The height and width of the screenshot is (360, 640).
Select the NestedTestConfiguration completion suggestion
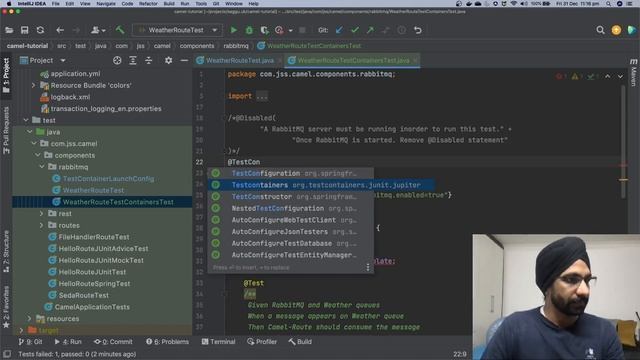pos(291,208)
